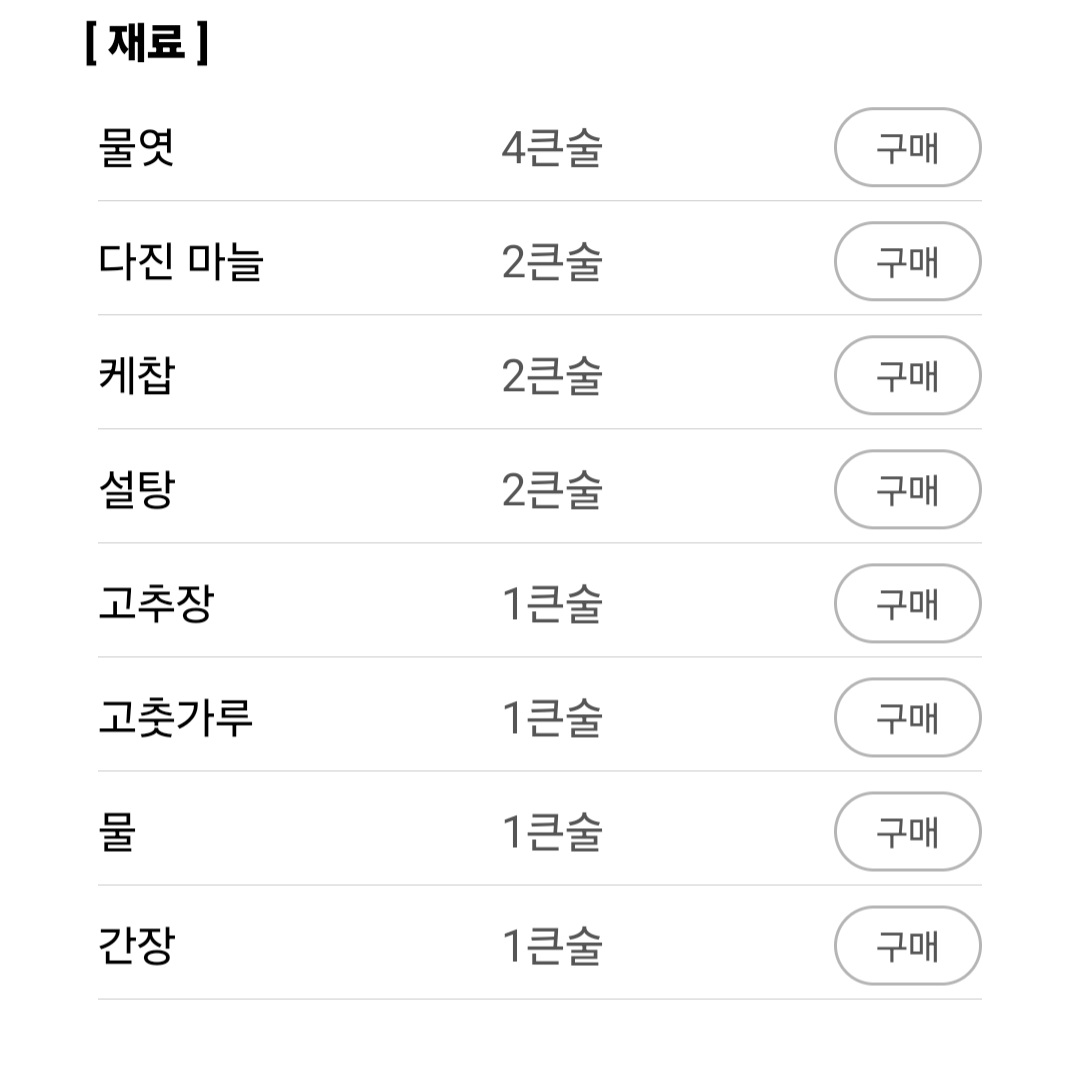This screenshot has height=1089, width=1080.
Task: Select the 설탕 ingredient name
Action: point(137,489)
